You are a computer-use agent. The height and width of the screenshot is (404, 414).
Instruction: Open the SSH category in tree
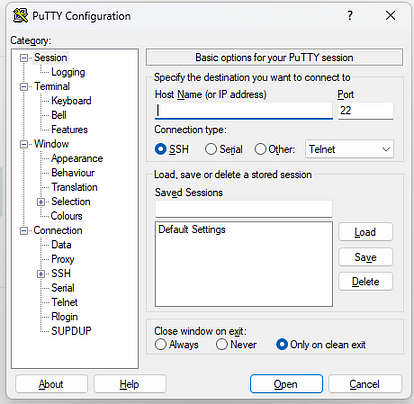pyautogui.click(x=61, y=273)
